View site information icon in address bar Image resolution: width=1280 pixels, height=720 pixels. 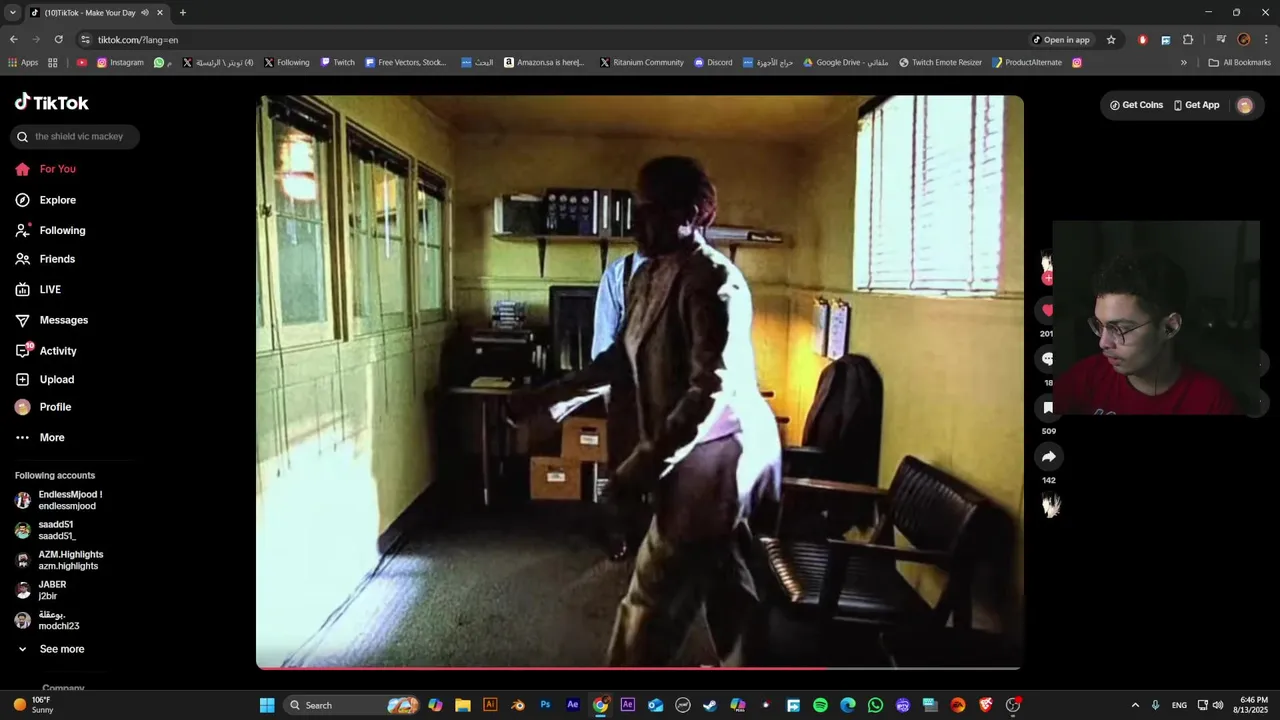[x=86, y=40]
